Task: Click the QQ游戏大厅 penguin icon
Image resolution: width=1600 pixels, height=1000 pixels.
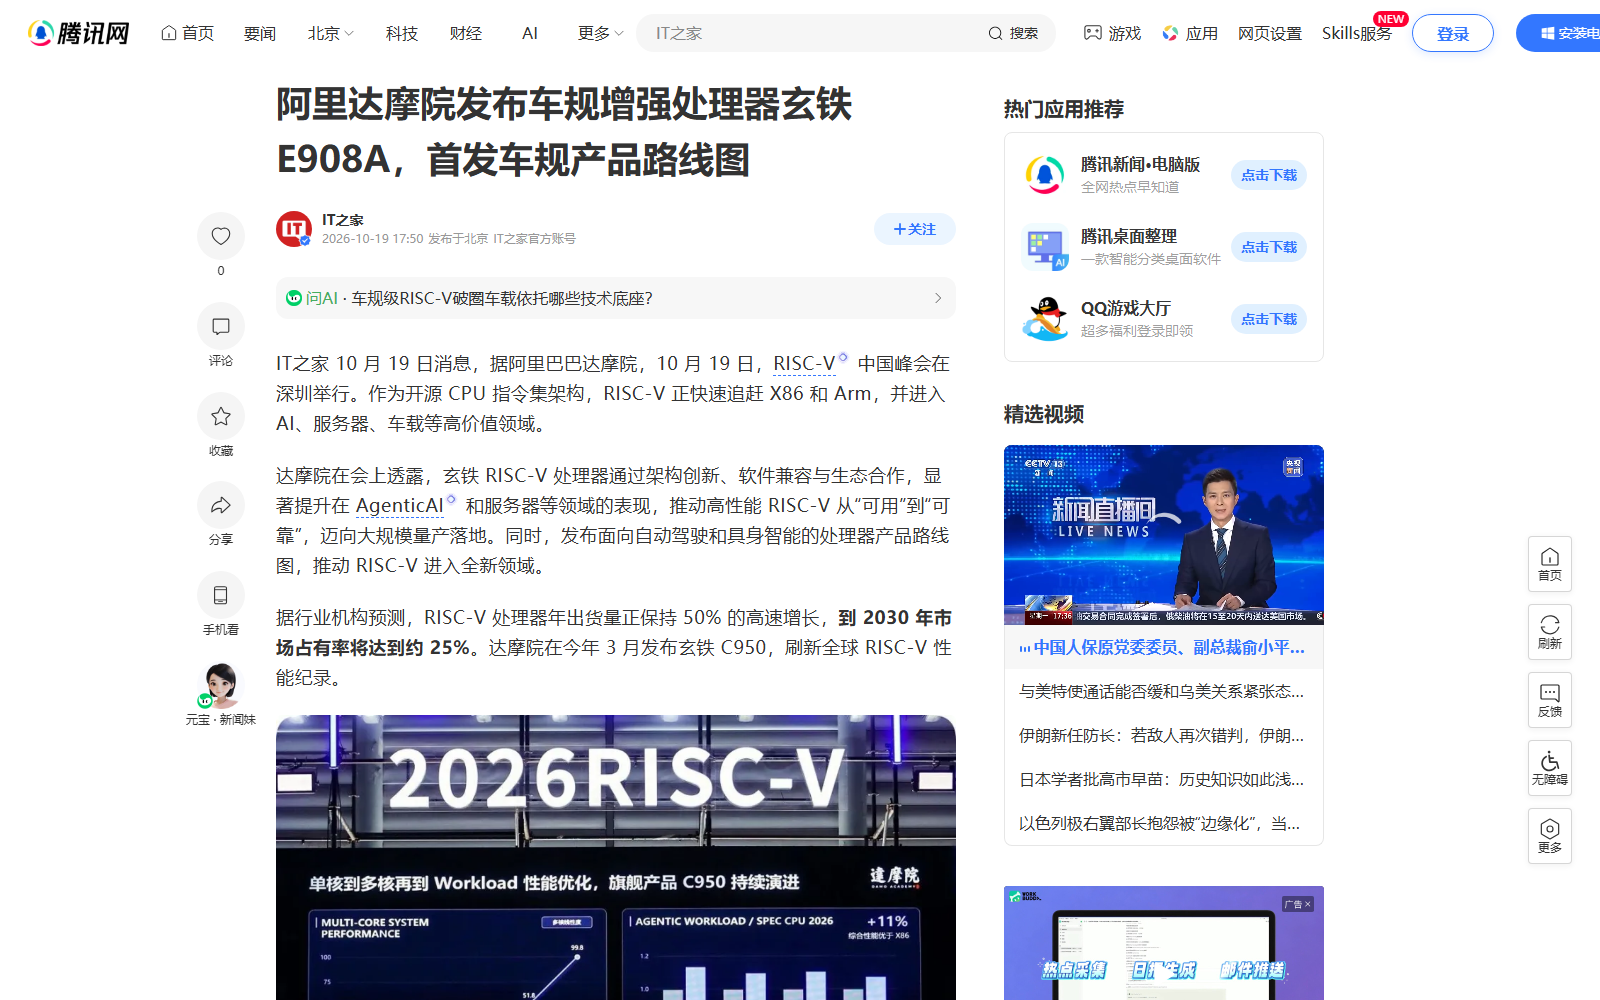Action: click(x=1045, y=319)
